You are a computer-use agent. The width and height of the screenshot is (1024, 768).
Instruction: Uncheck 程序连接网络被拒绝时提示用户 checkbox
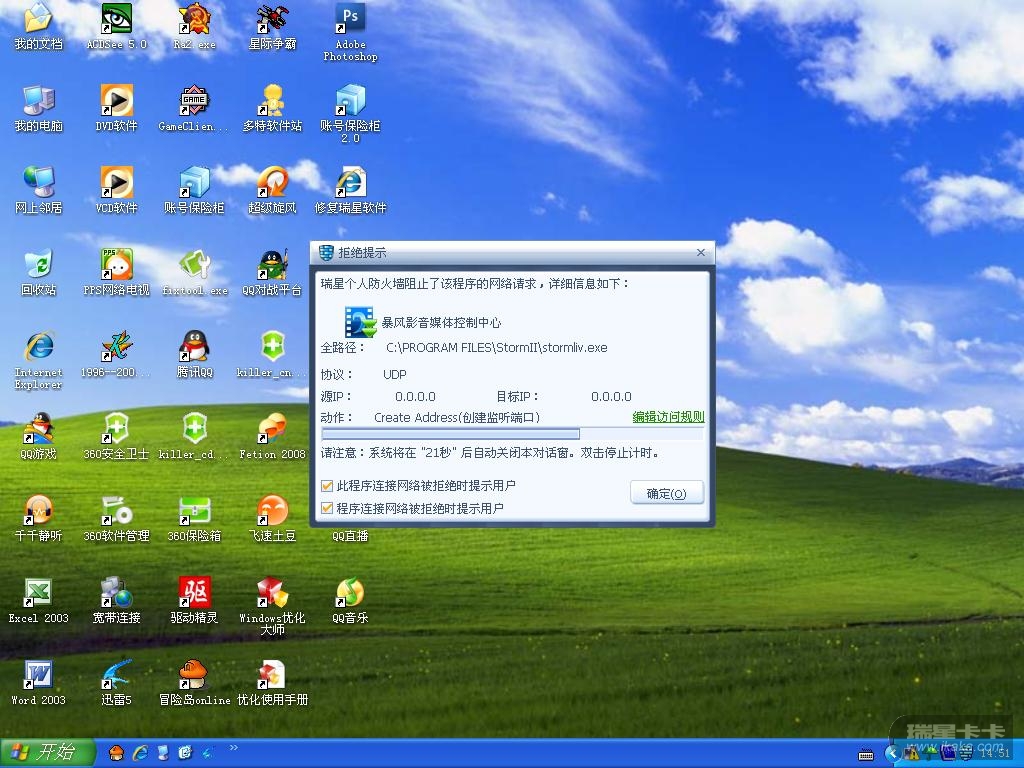pos(327,508)
